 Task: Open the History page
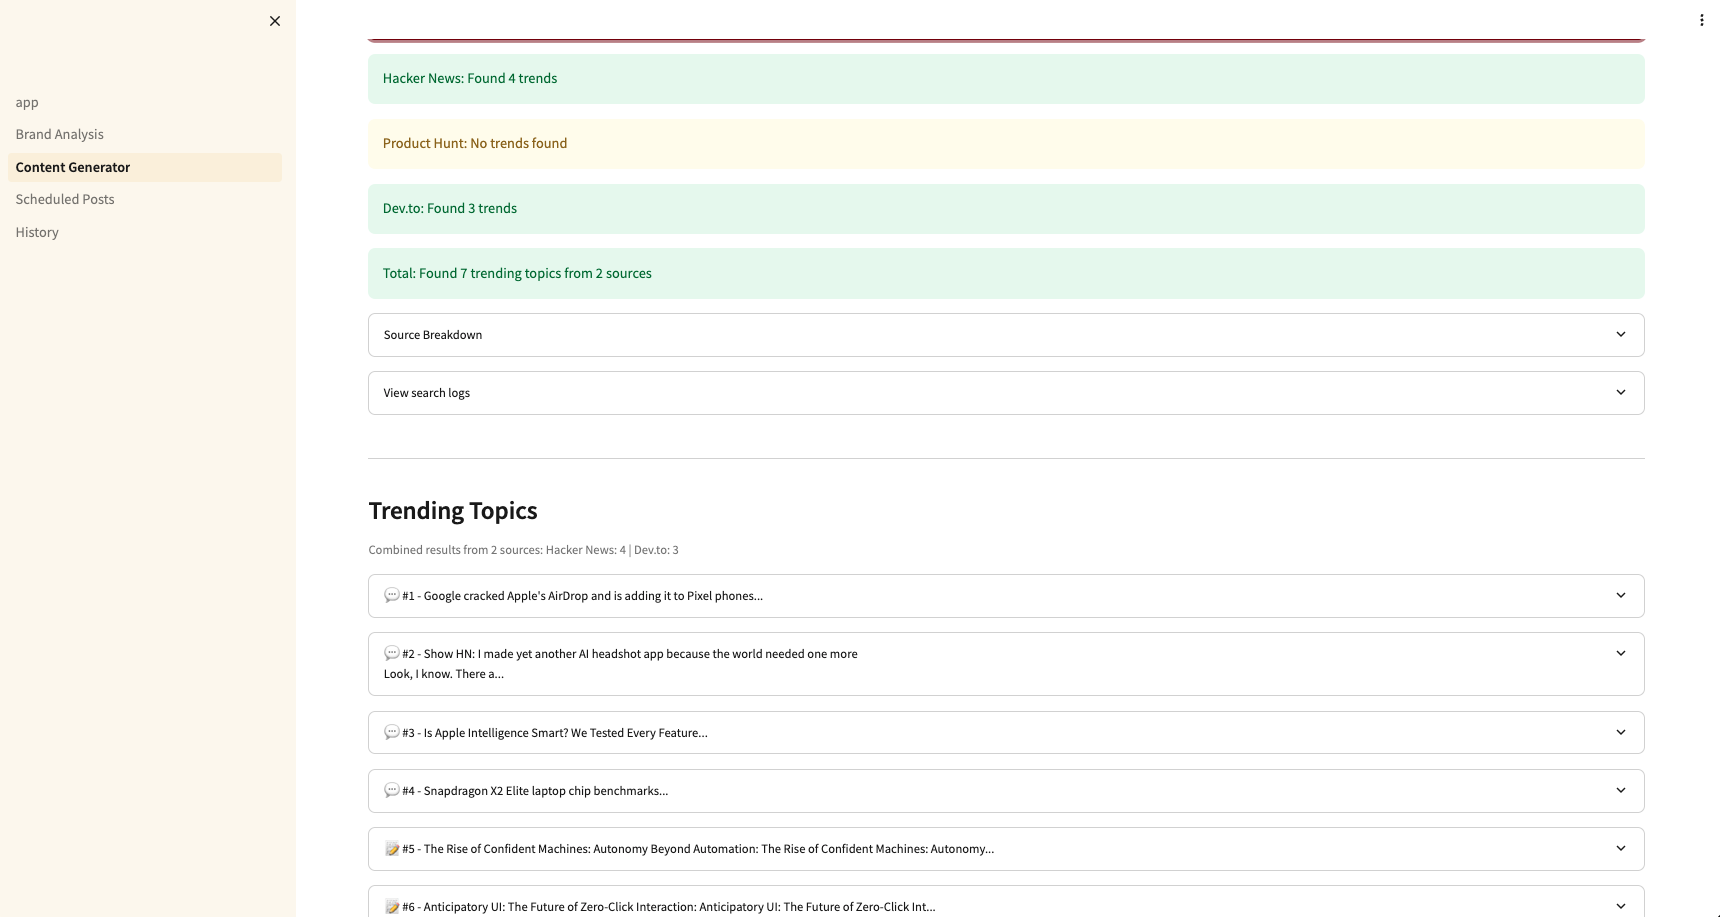coord(37,233)
